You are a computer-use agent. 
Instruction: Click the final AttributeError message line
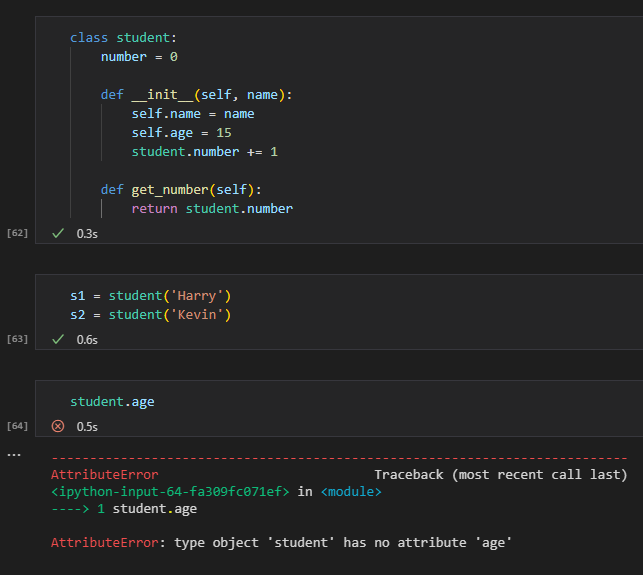click(281, 543)
